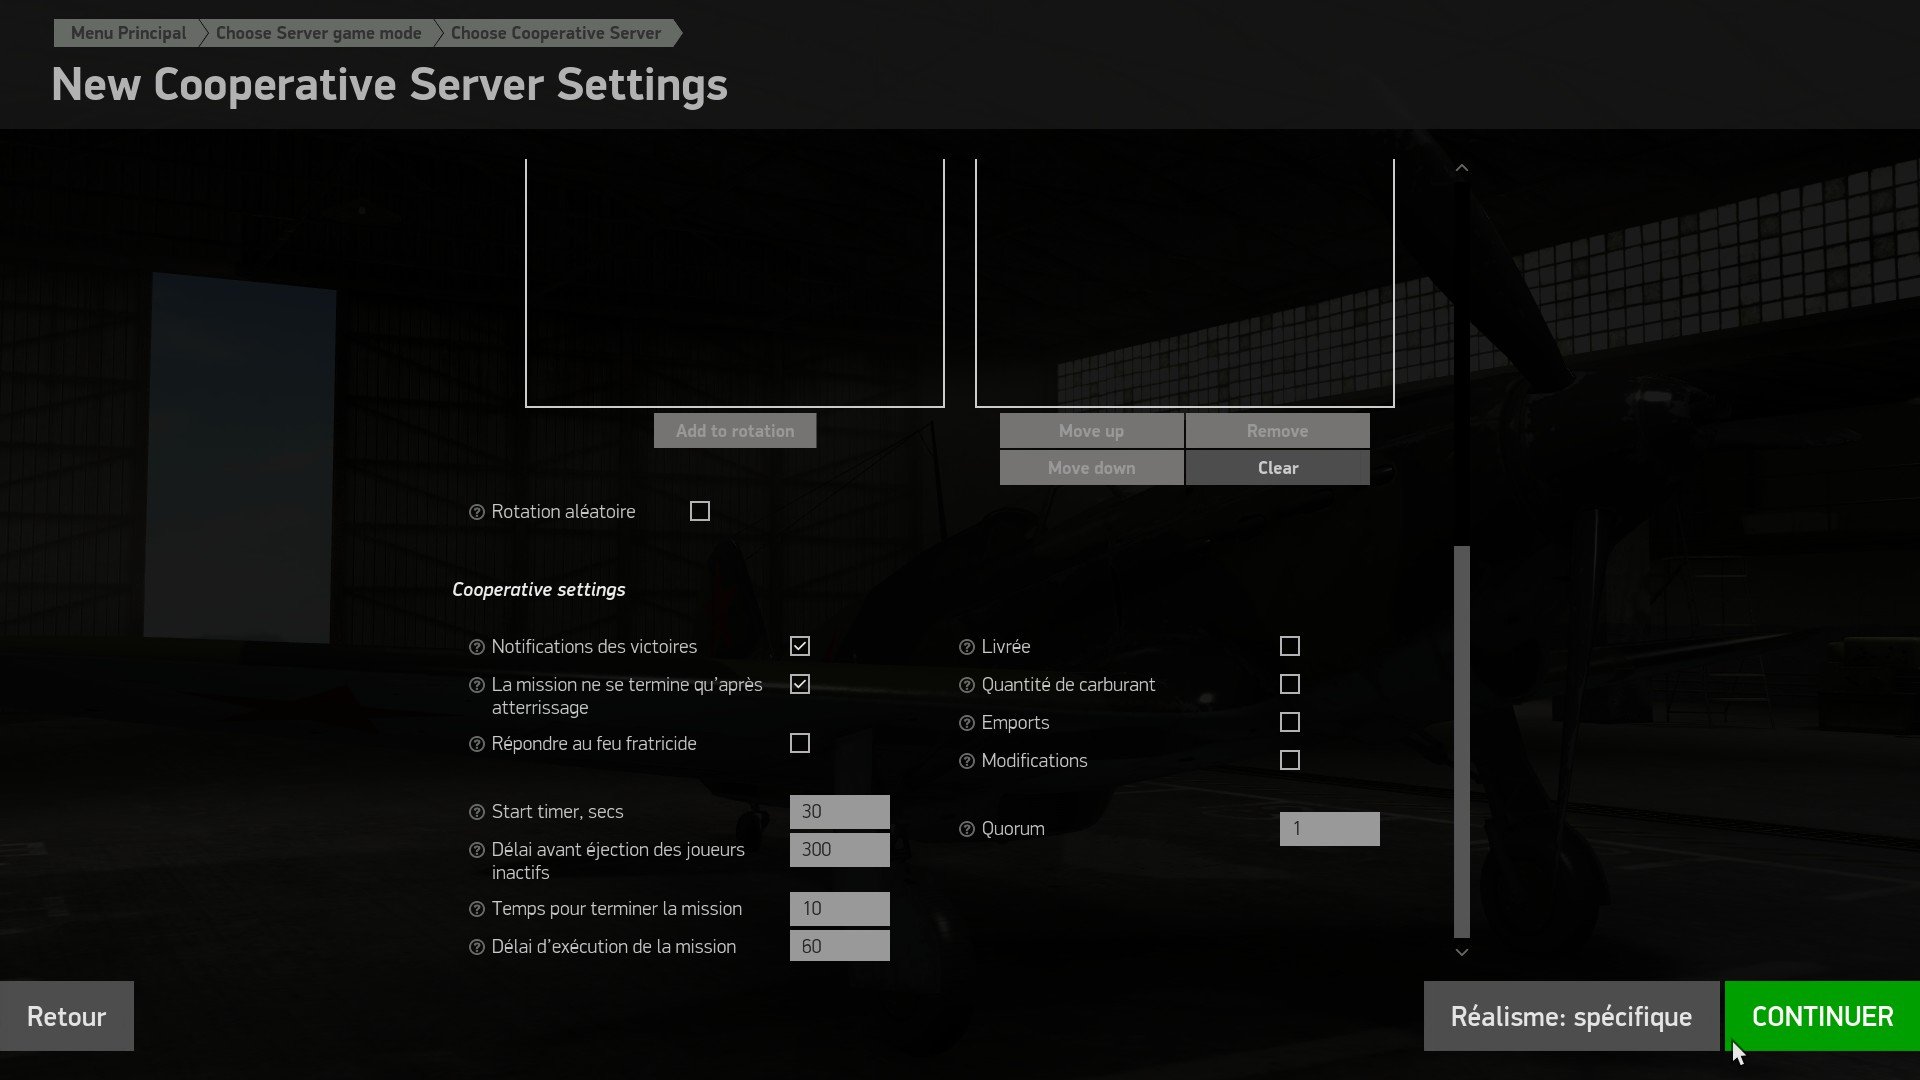Enable Répondre au feu fratricide checkbox
Screen dimensions: 1920x1080
coord(800,743)
